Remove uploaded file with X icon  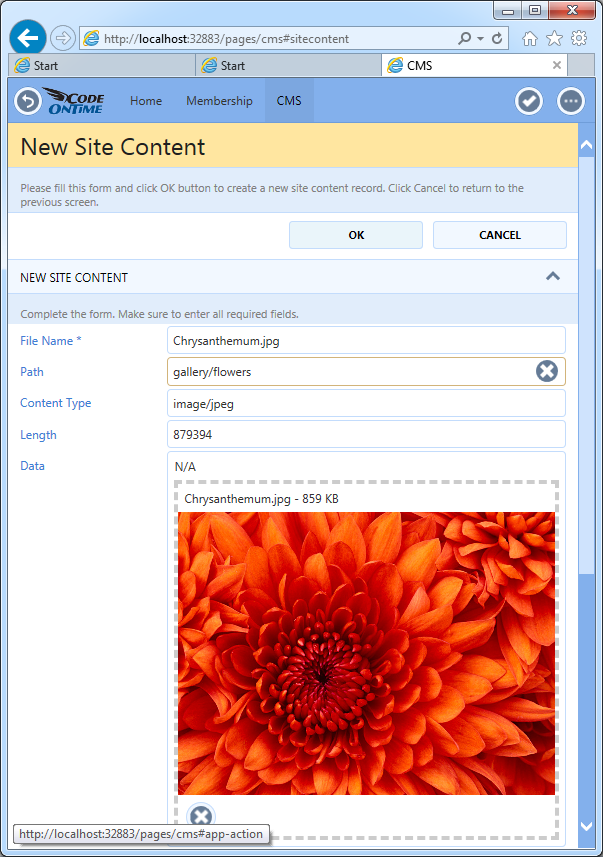click(201, 817)
